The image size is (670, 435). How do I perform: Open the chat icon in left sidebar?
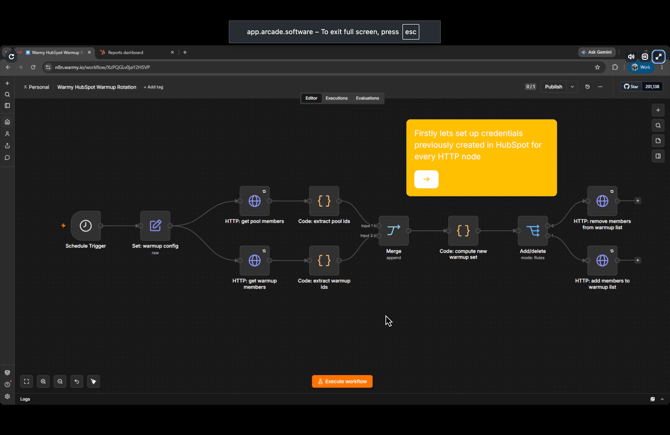[x=7, y=158]
